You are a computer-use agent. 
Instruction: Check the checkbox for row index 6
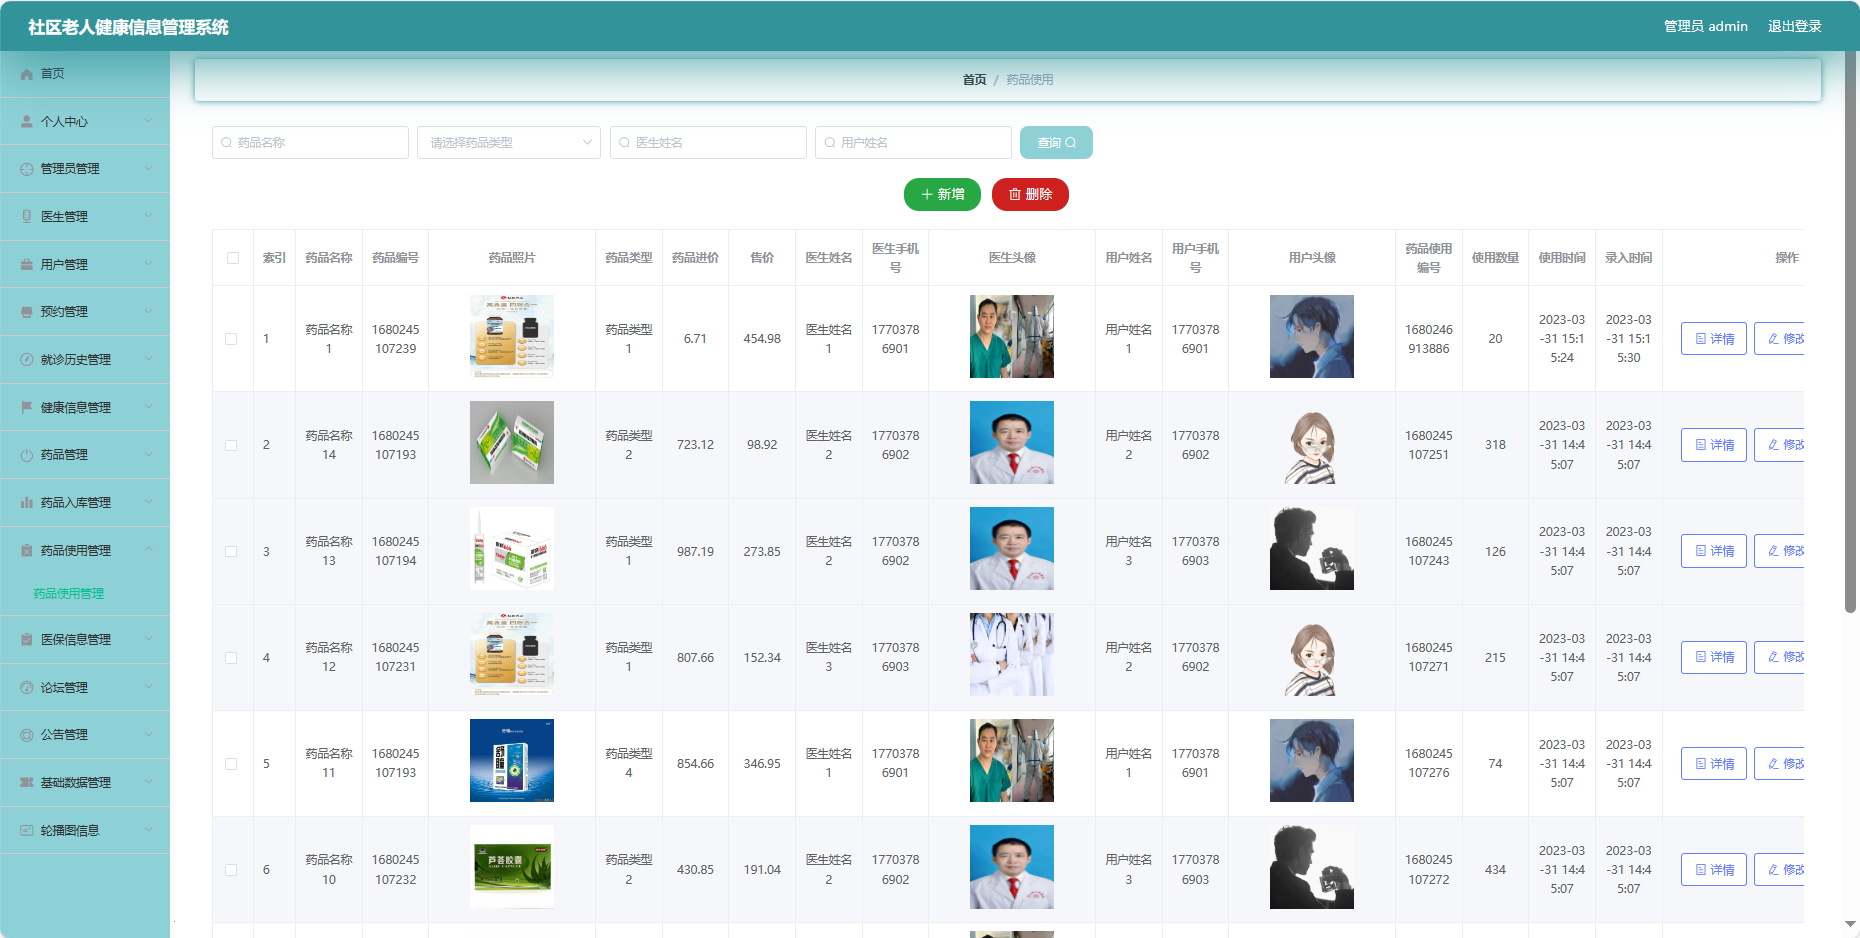click(x=231, y=870)
